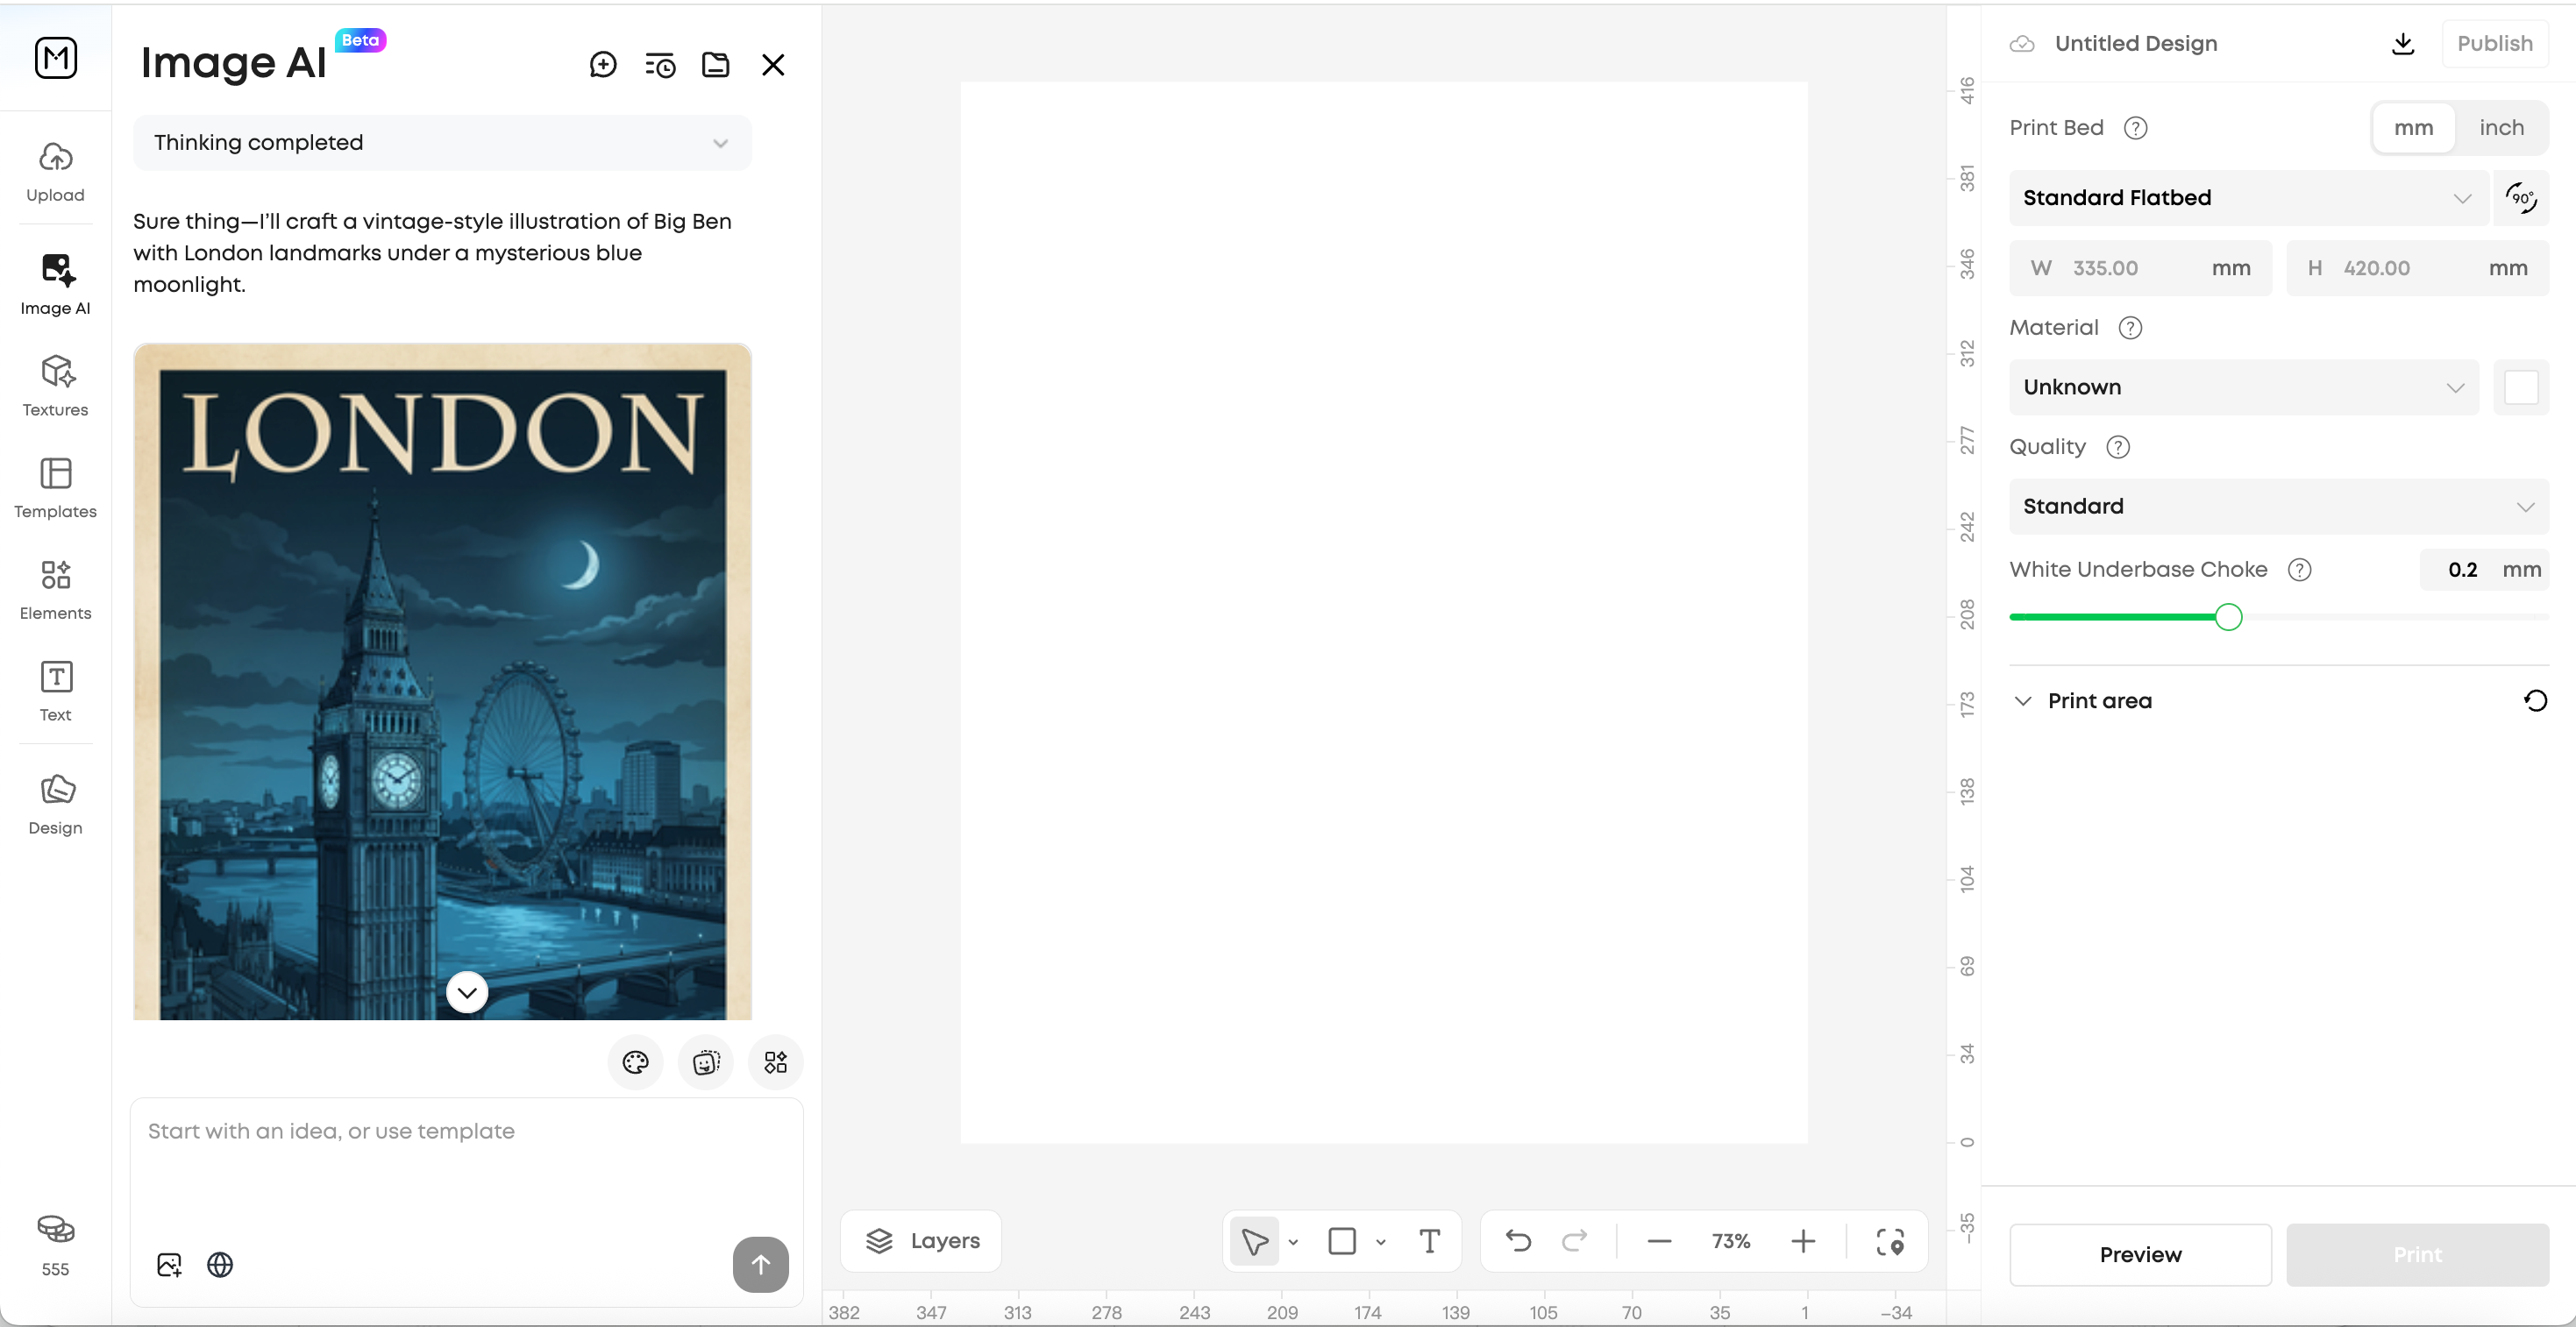Viewport: 2576px width, 1327px height.
Task: Click the download icon beside Untitled Design
Action: pyautogui.click(x=2403, y=43)
